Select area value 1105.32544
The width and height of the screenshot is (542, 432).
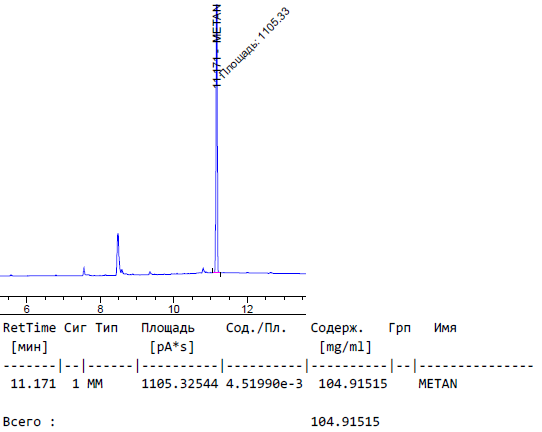coord(180,384)
